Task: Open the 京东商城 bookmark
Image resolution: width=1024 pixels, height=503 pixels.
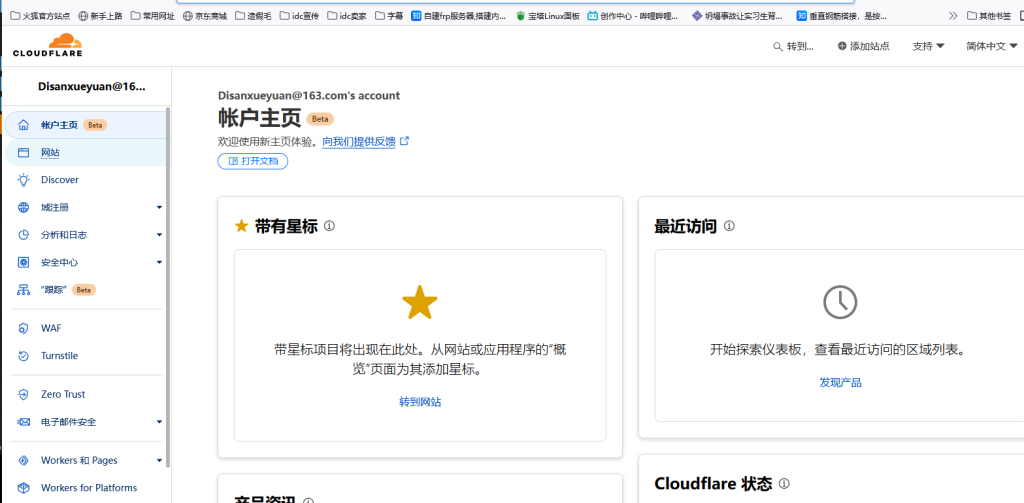Action: point(205,16)
